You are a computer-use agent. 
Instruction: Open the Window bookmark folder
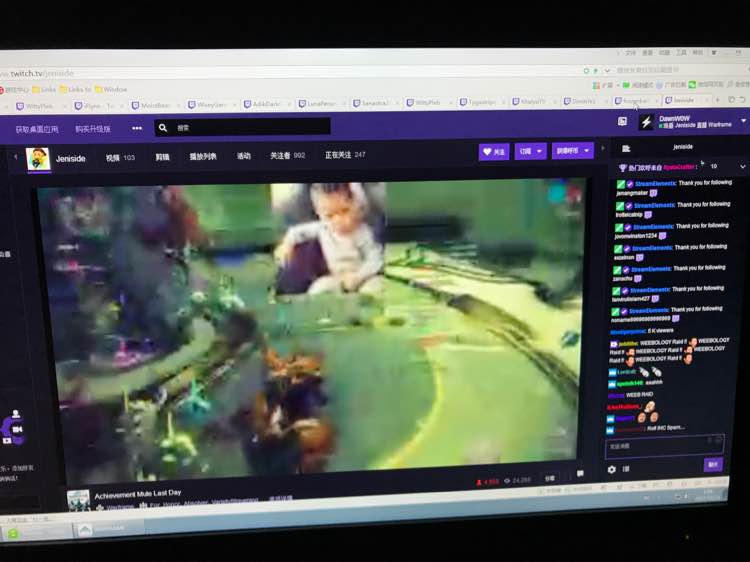tap(111, 89)
